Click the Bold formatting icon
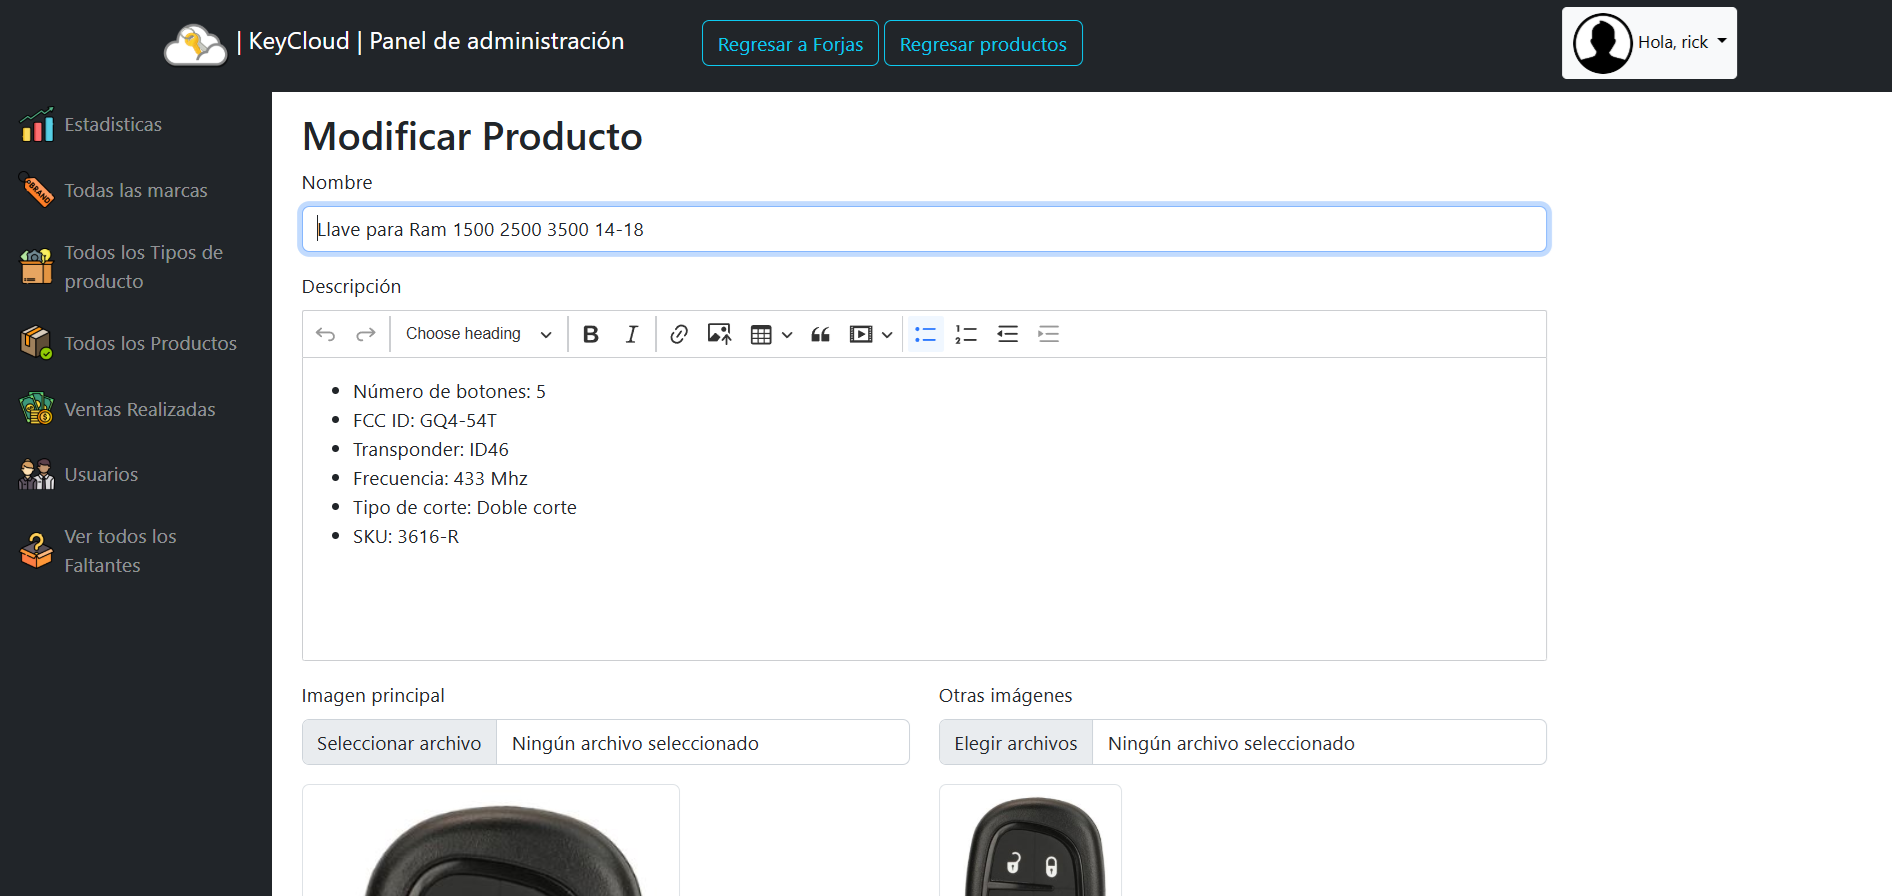 [x=591, y=334]
